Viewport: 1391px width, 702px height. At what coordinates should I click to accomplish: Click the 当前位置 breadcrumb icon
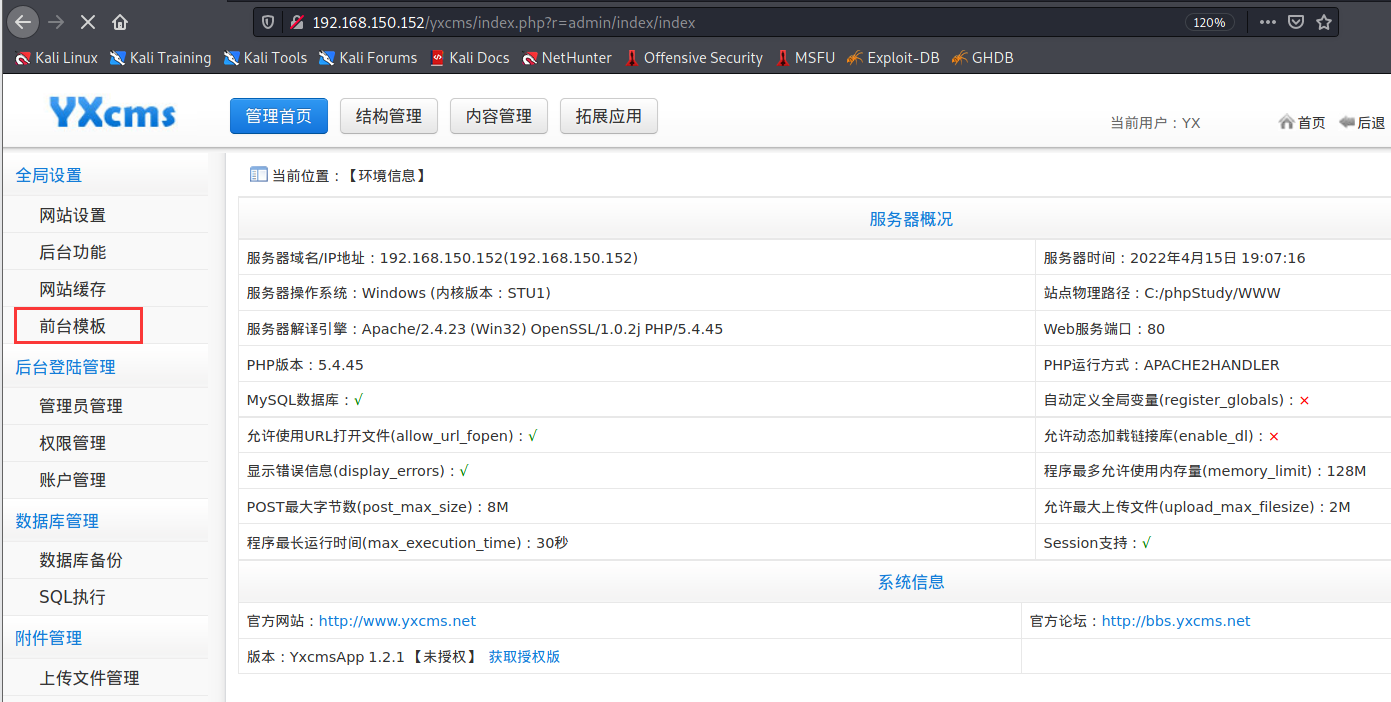point(258,175)
